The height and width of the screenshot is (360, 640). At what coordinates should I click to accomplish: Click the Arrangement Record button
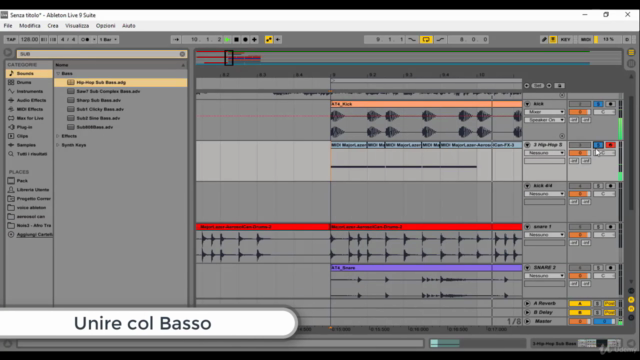(245, 40)
